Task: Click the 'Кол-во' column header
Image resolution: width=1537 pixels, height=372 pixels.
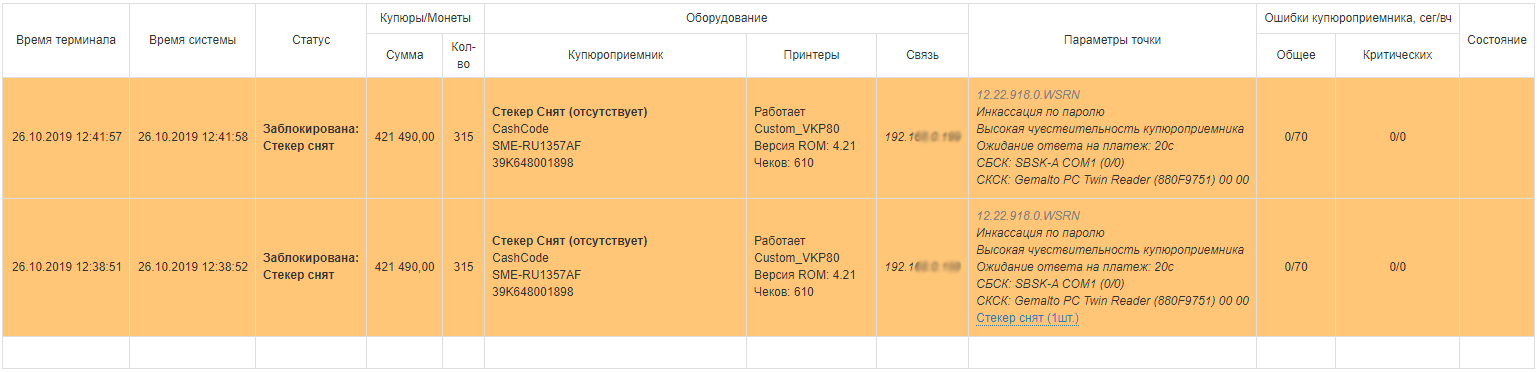Action: (x=464, y=55)
